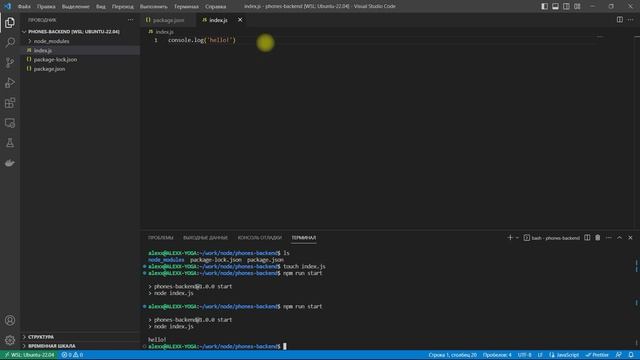Open errors and warnings status item

(72, 355)
